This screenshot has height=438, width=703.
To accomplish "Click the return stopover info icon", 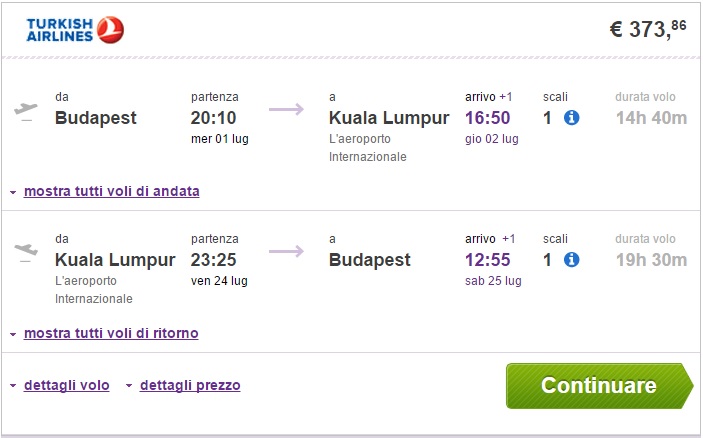I will pos(572,260).
